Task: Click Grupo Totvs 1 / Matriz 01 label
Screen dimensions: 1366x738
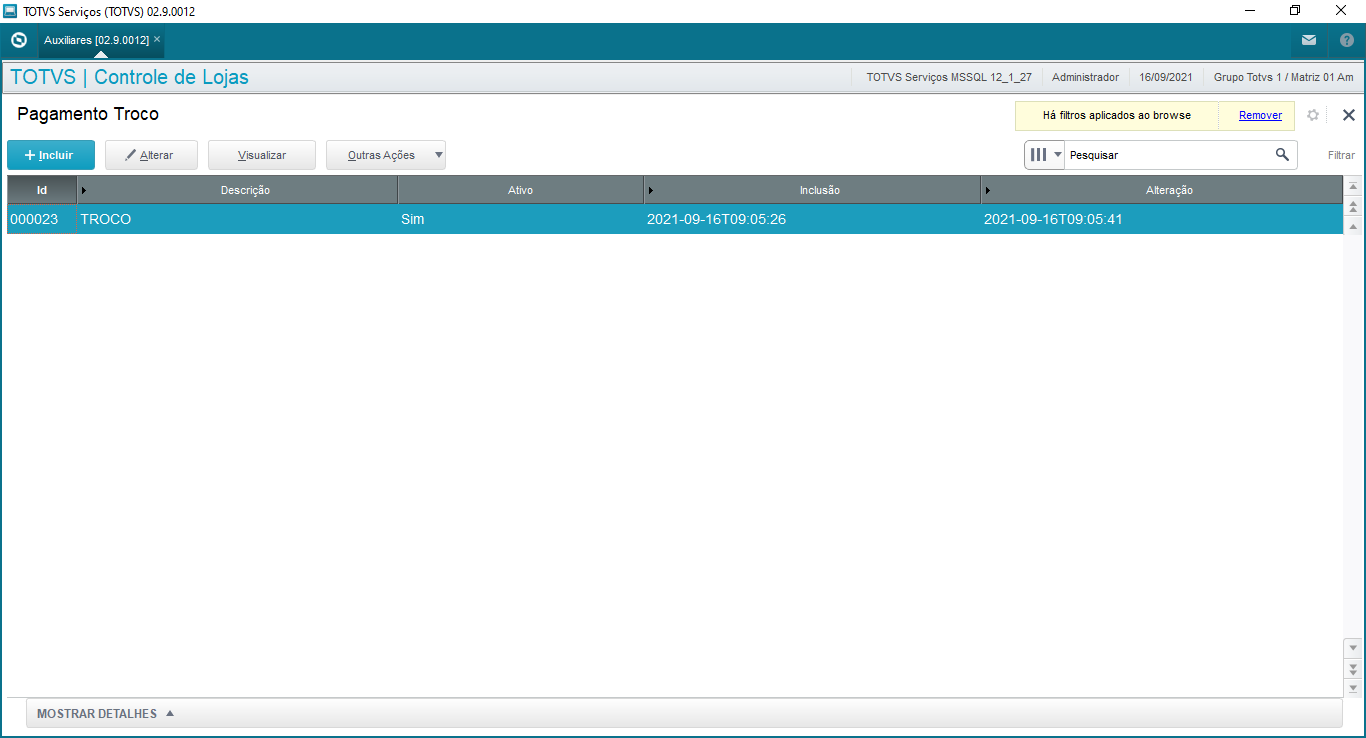Action: pyautogui.click(x=1283, y=77)
